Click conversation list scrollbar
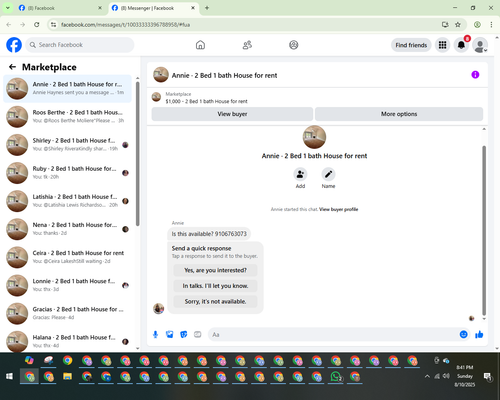Image resolution: width=500 pixels, height=400 pixels. (137, 153)
